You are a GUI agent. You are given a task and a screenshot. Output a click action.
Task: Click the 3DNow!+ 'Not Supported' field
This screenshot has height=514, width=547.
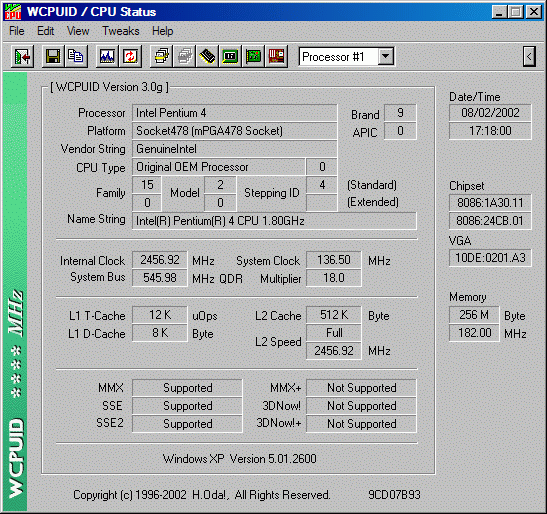(361, 424)
